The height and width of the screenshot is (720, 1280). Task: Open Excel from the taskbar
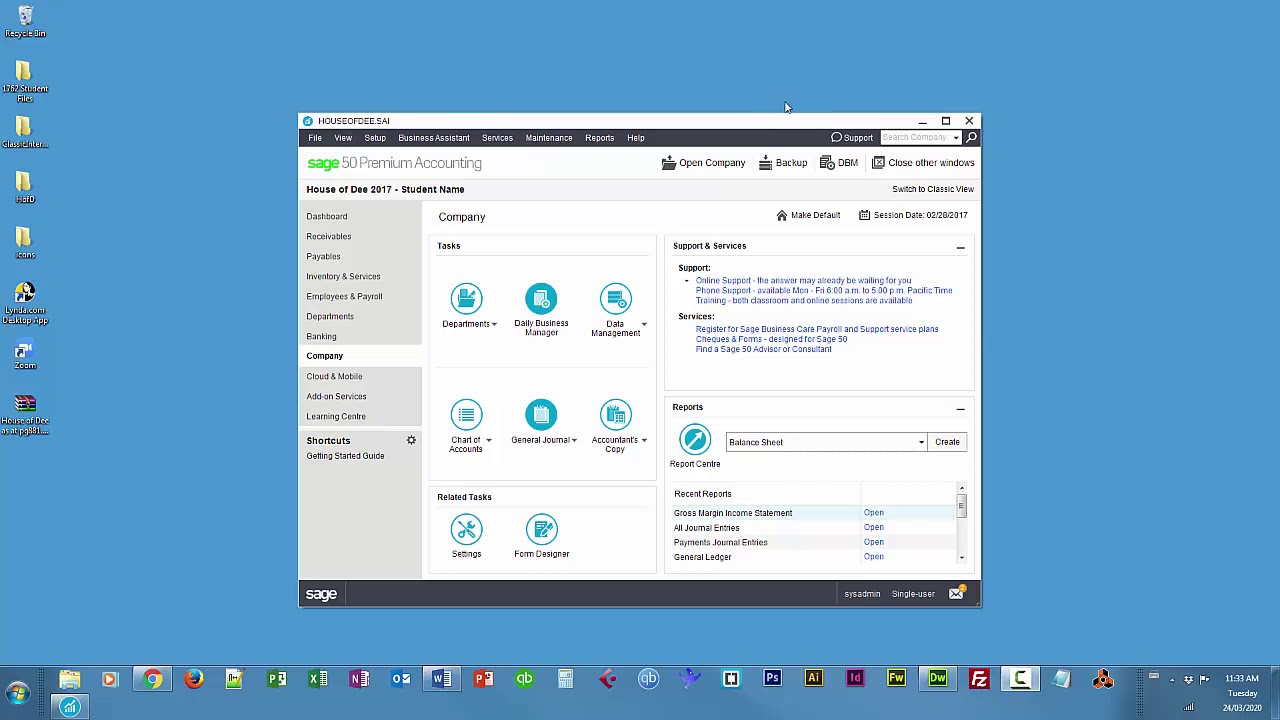[x=318, y=680]
